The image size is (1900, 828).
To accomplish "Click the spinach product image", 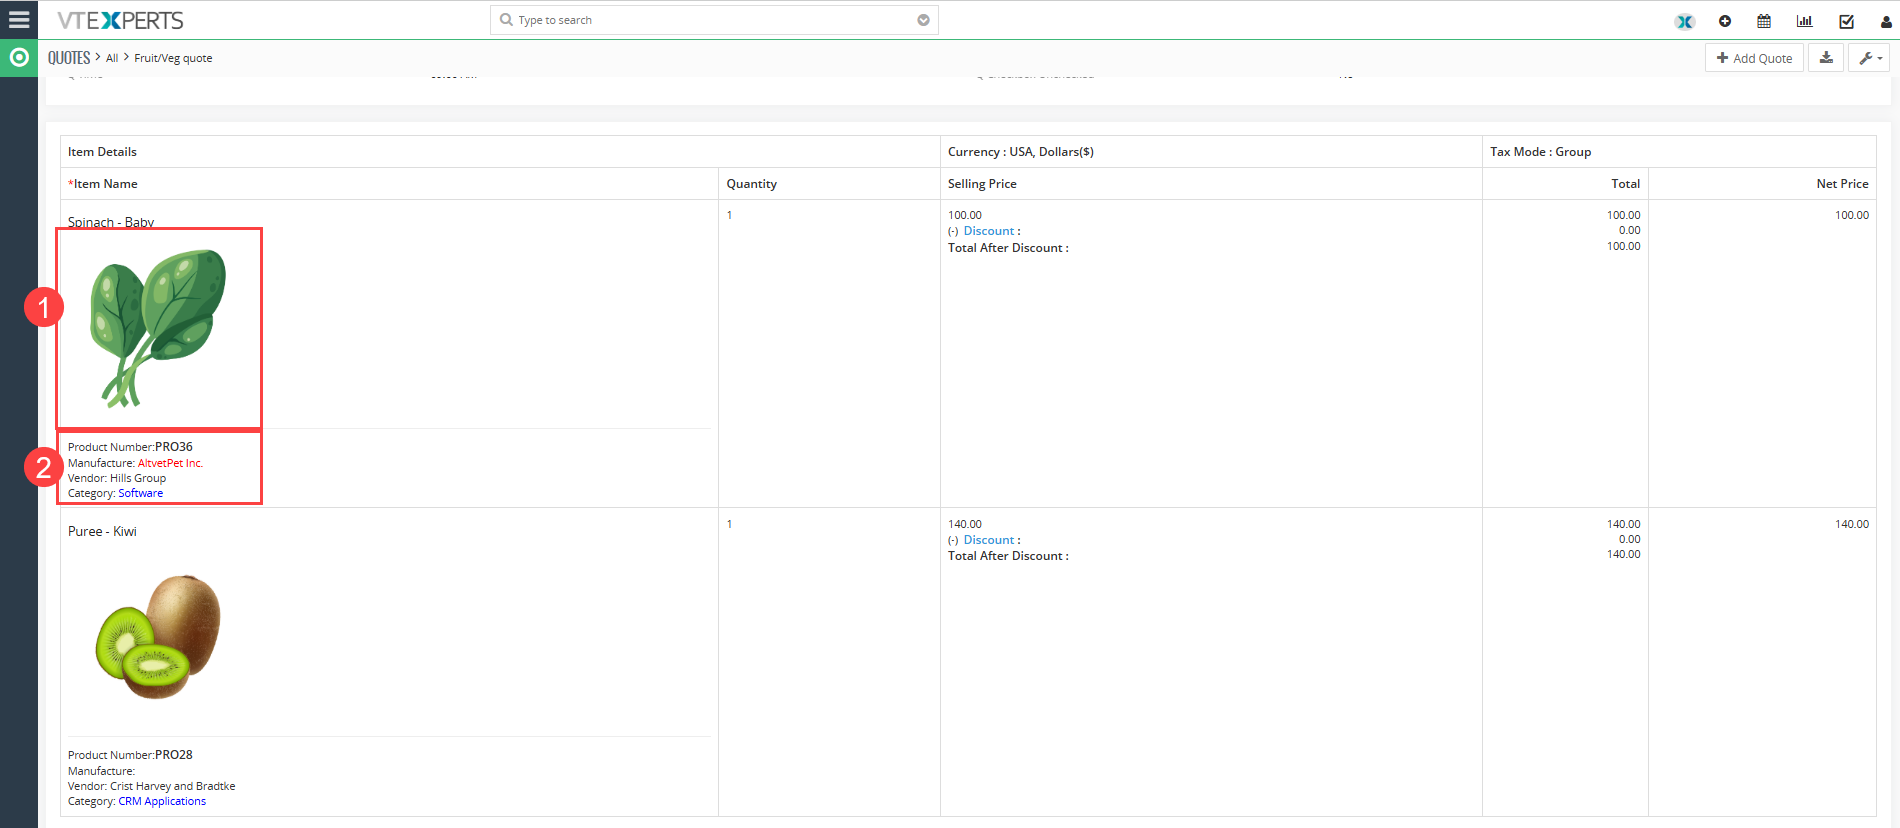I will coord(158,328).
